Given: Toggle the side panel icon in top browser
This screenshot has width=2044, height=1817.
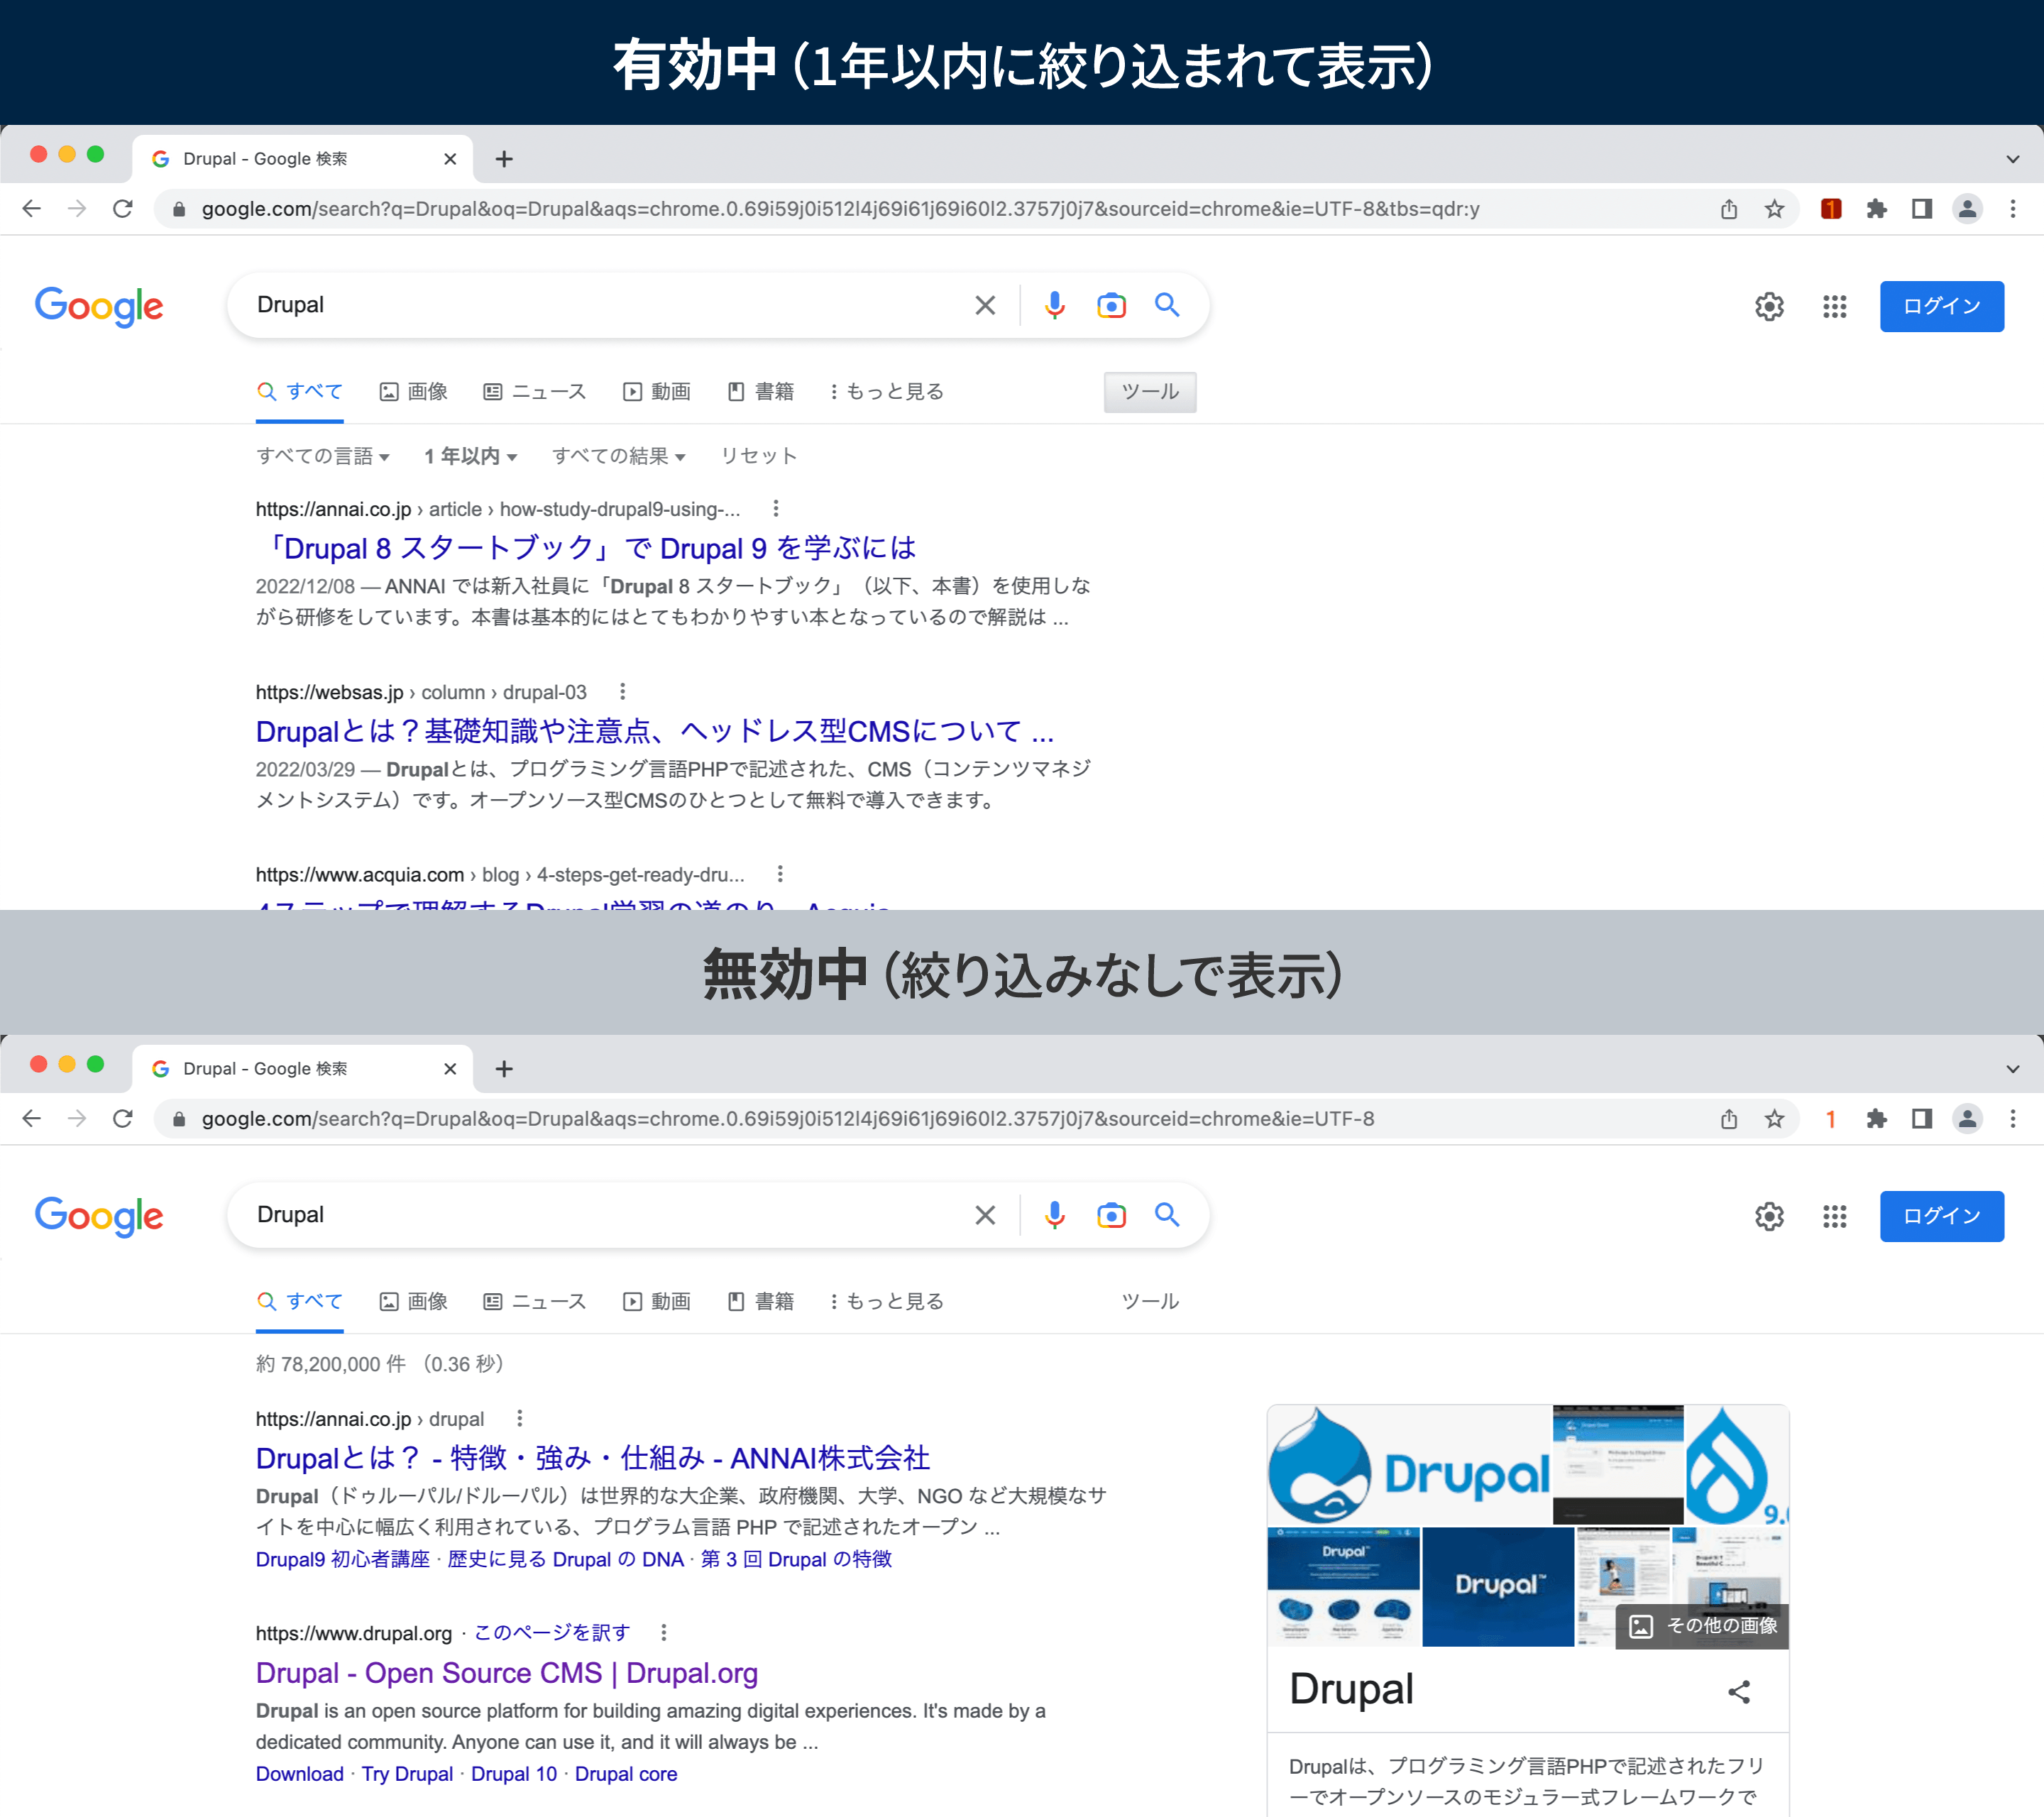Looking at the screenshot, I should pos(1921,209).
